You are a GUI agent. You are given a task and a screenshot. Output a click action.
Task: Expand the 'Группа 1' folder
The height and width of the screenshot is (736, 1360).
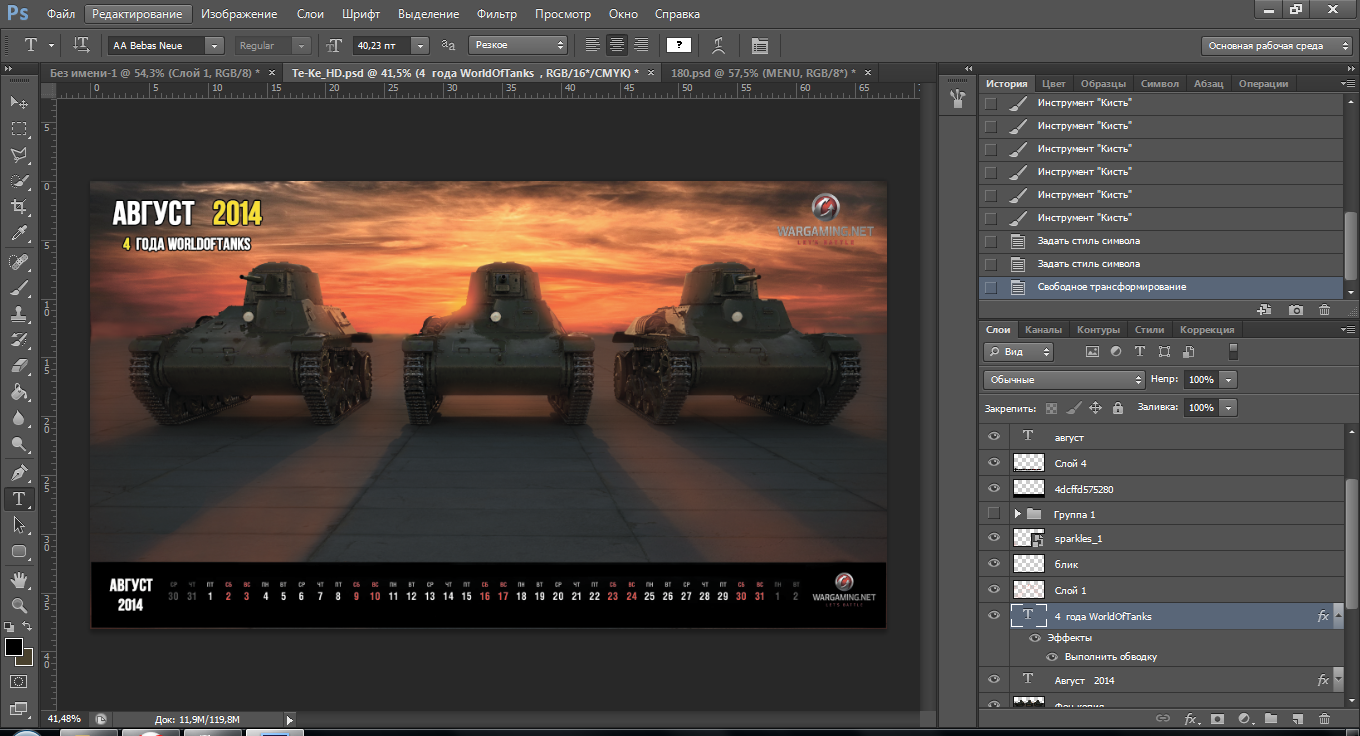click(x=1018, y=513)
